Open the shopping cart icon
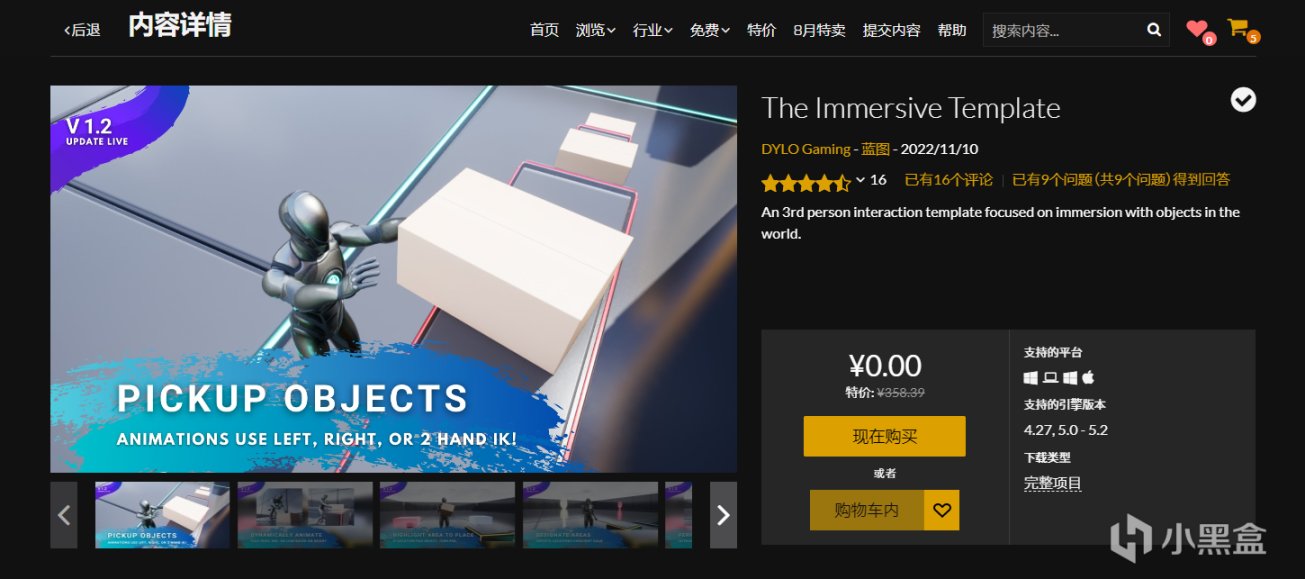This screenshot has width=1305, height=579. point(1238,28)
